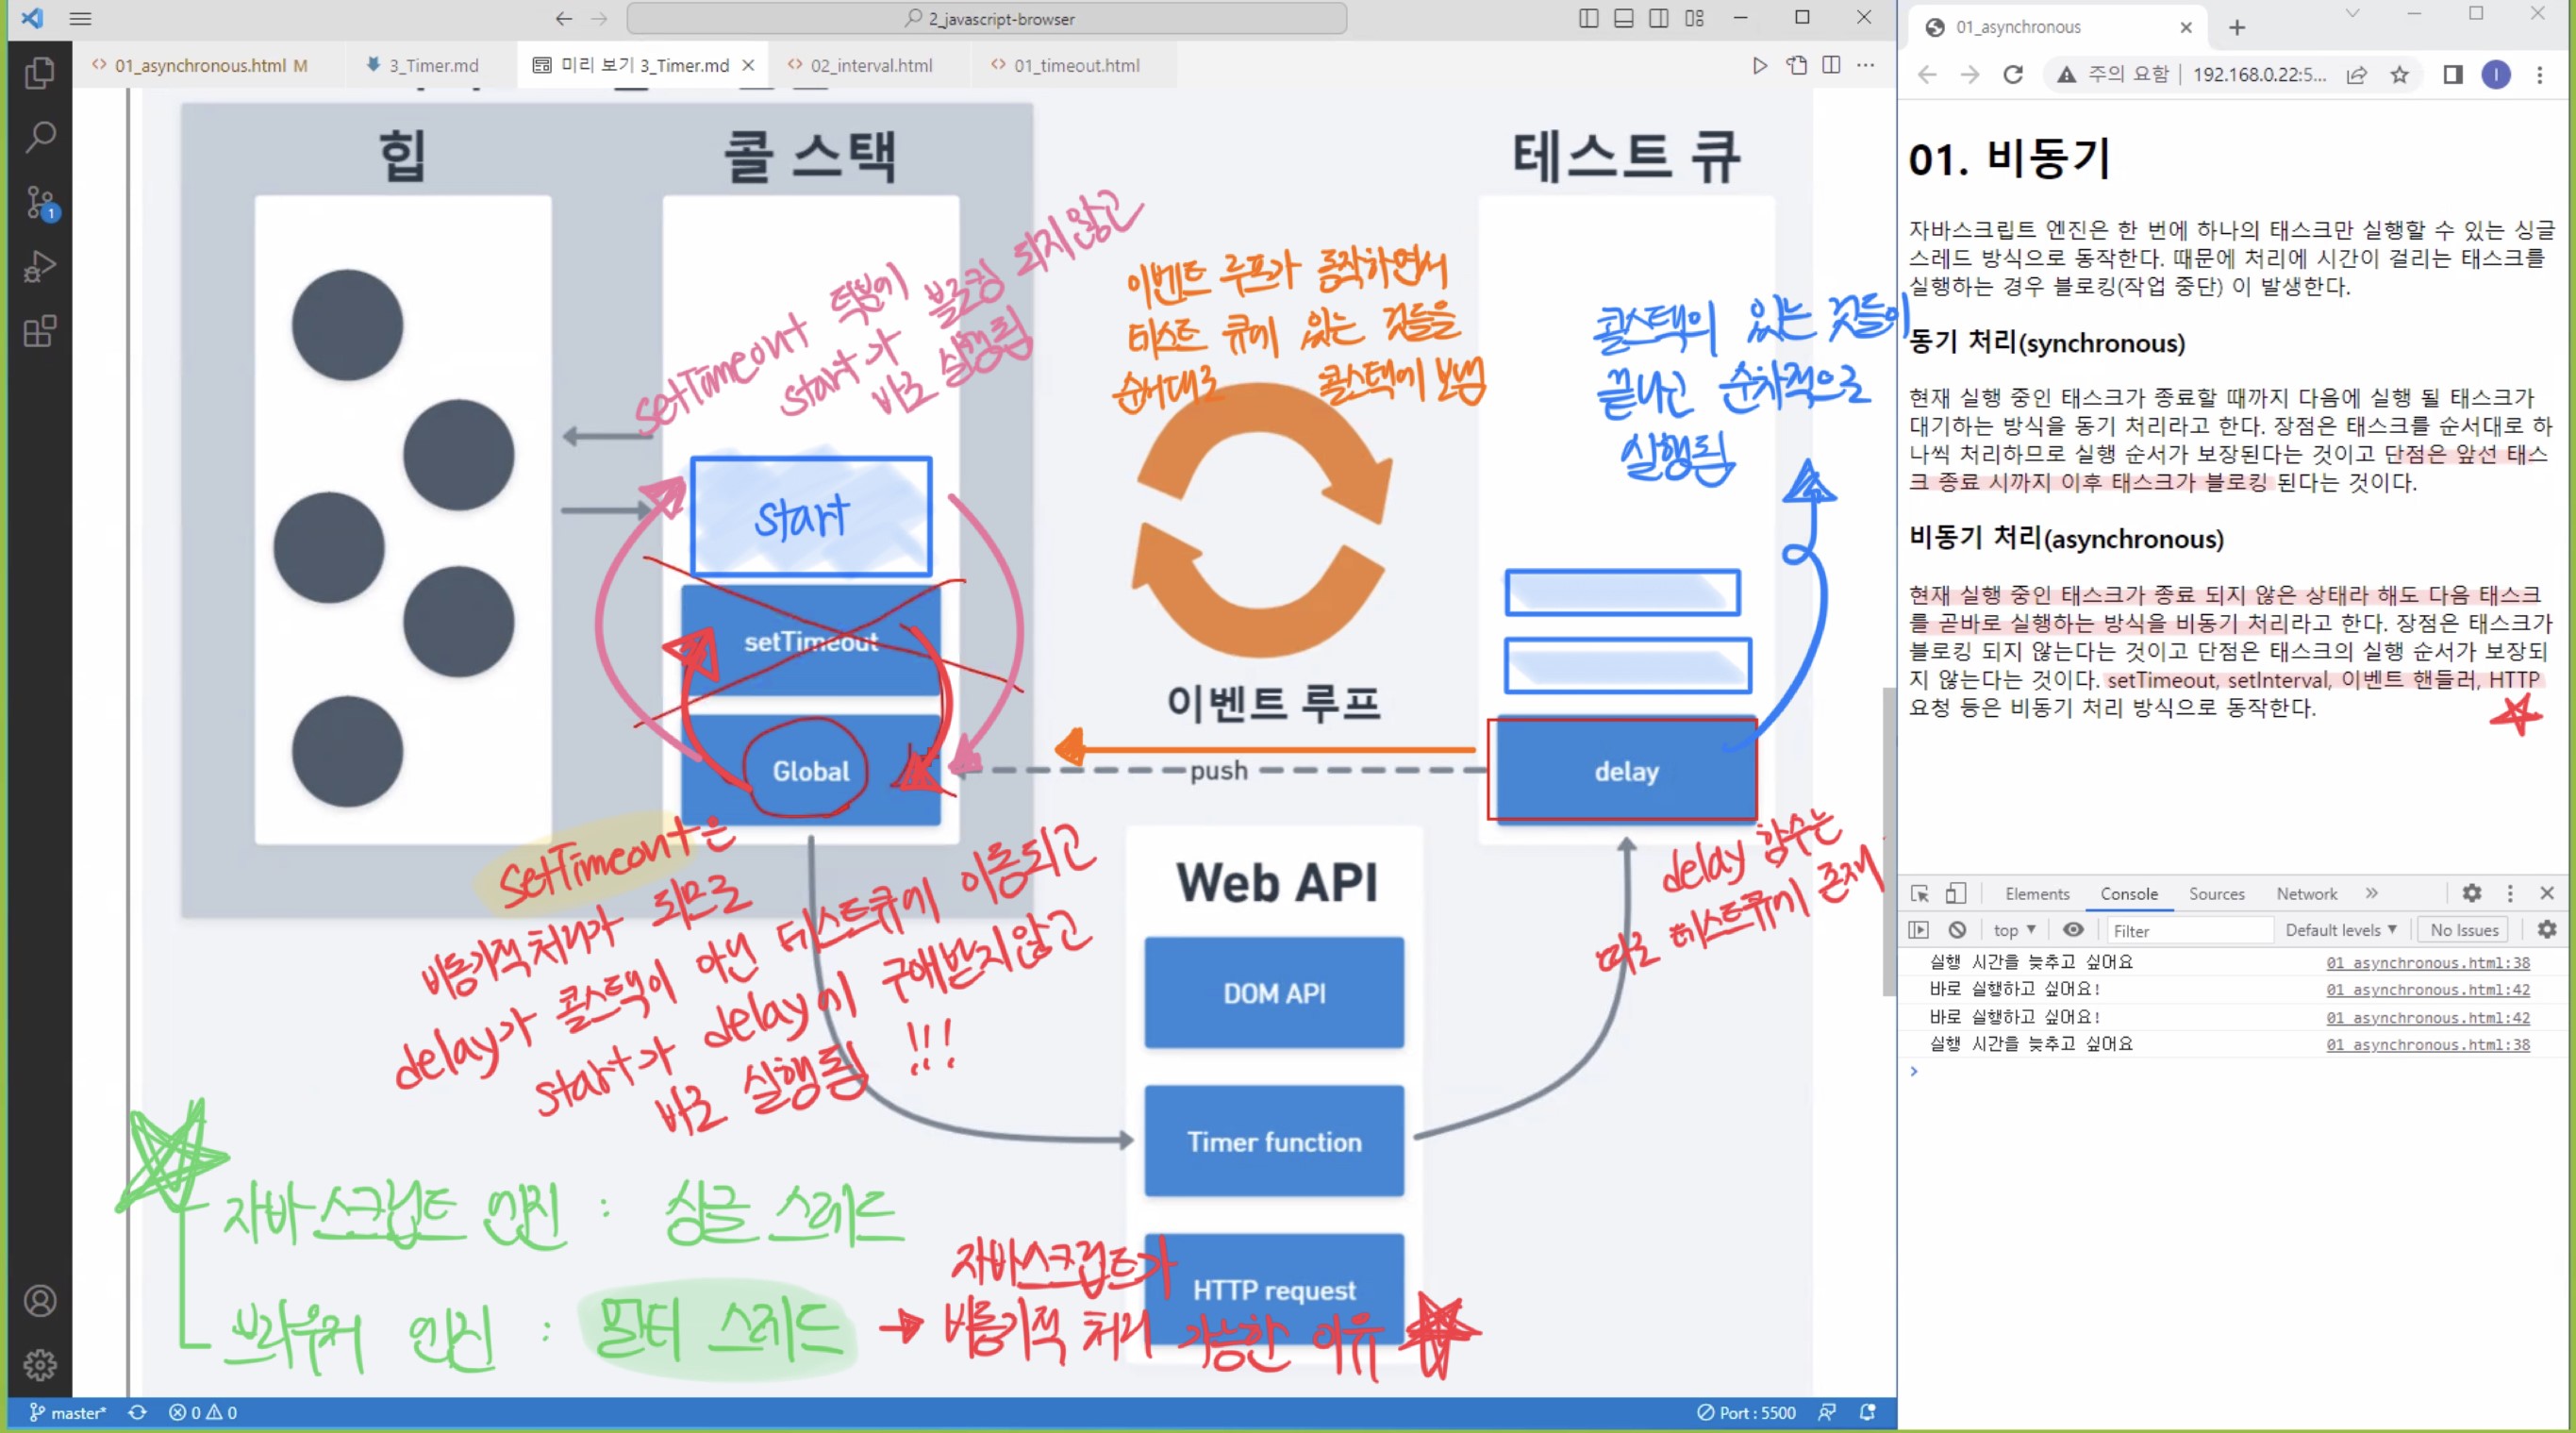The height and width of the screenshot is (1433, 2576).
Task: Toggle the primary side bar layout
Action: point(1588,18)
